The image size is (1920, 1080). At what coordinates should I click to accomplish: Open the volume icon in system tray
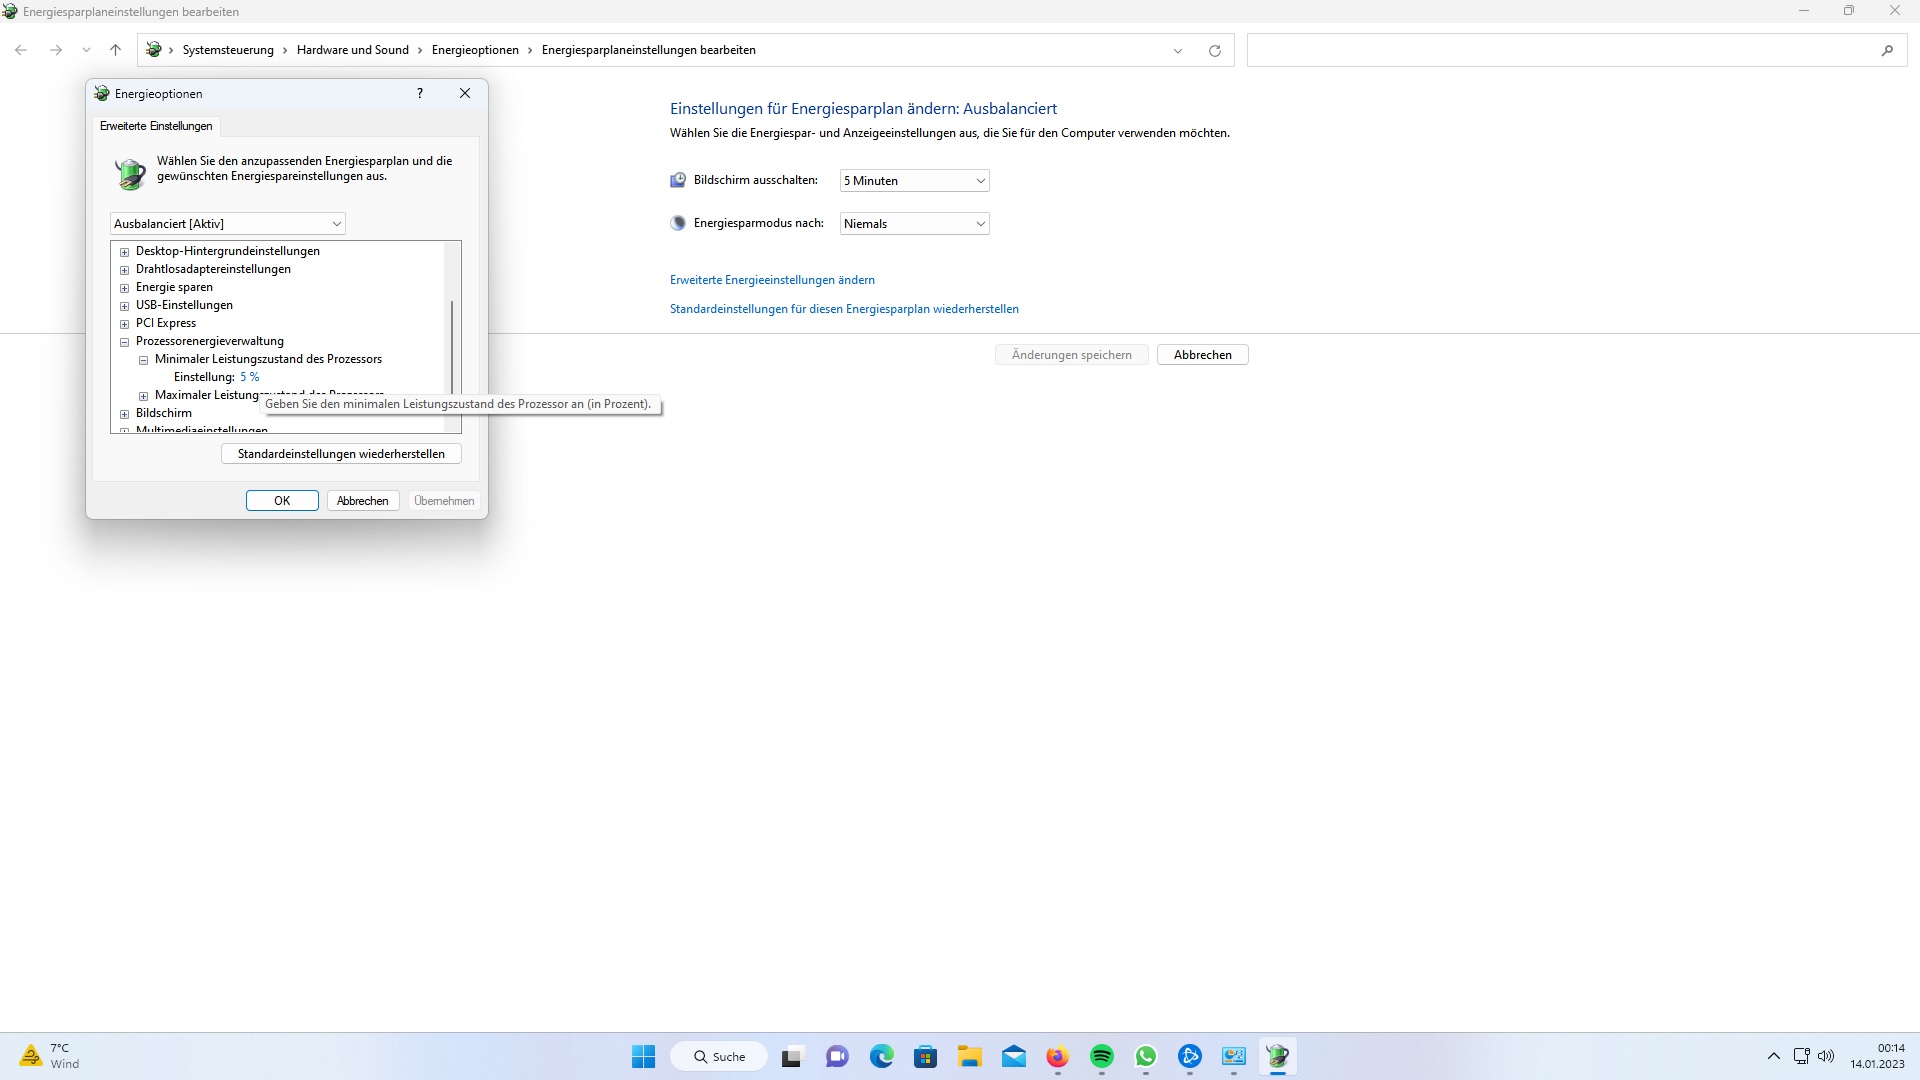pyautogui.click(x=1826, y=1056)
